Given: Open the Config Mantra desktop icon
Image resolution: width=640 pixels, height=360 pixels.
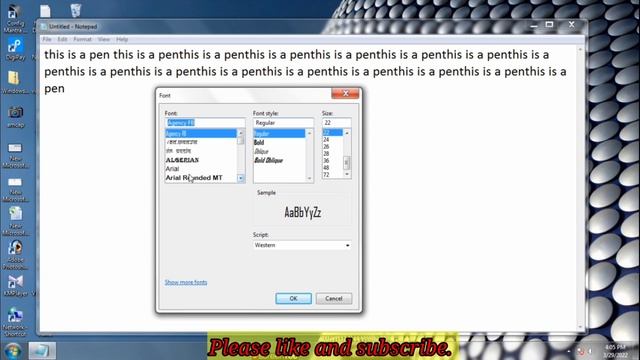Looking at the screenshot, I should pyautogui.click(x=15, y=18).
